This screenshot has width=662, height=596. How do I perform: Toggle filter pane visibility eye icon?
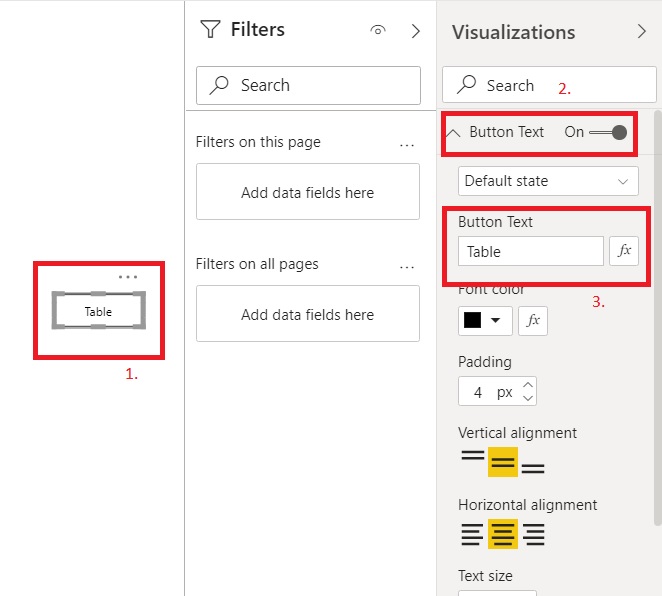(x=378, y=31)
